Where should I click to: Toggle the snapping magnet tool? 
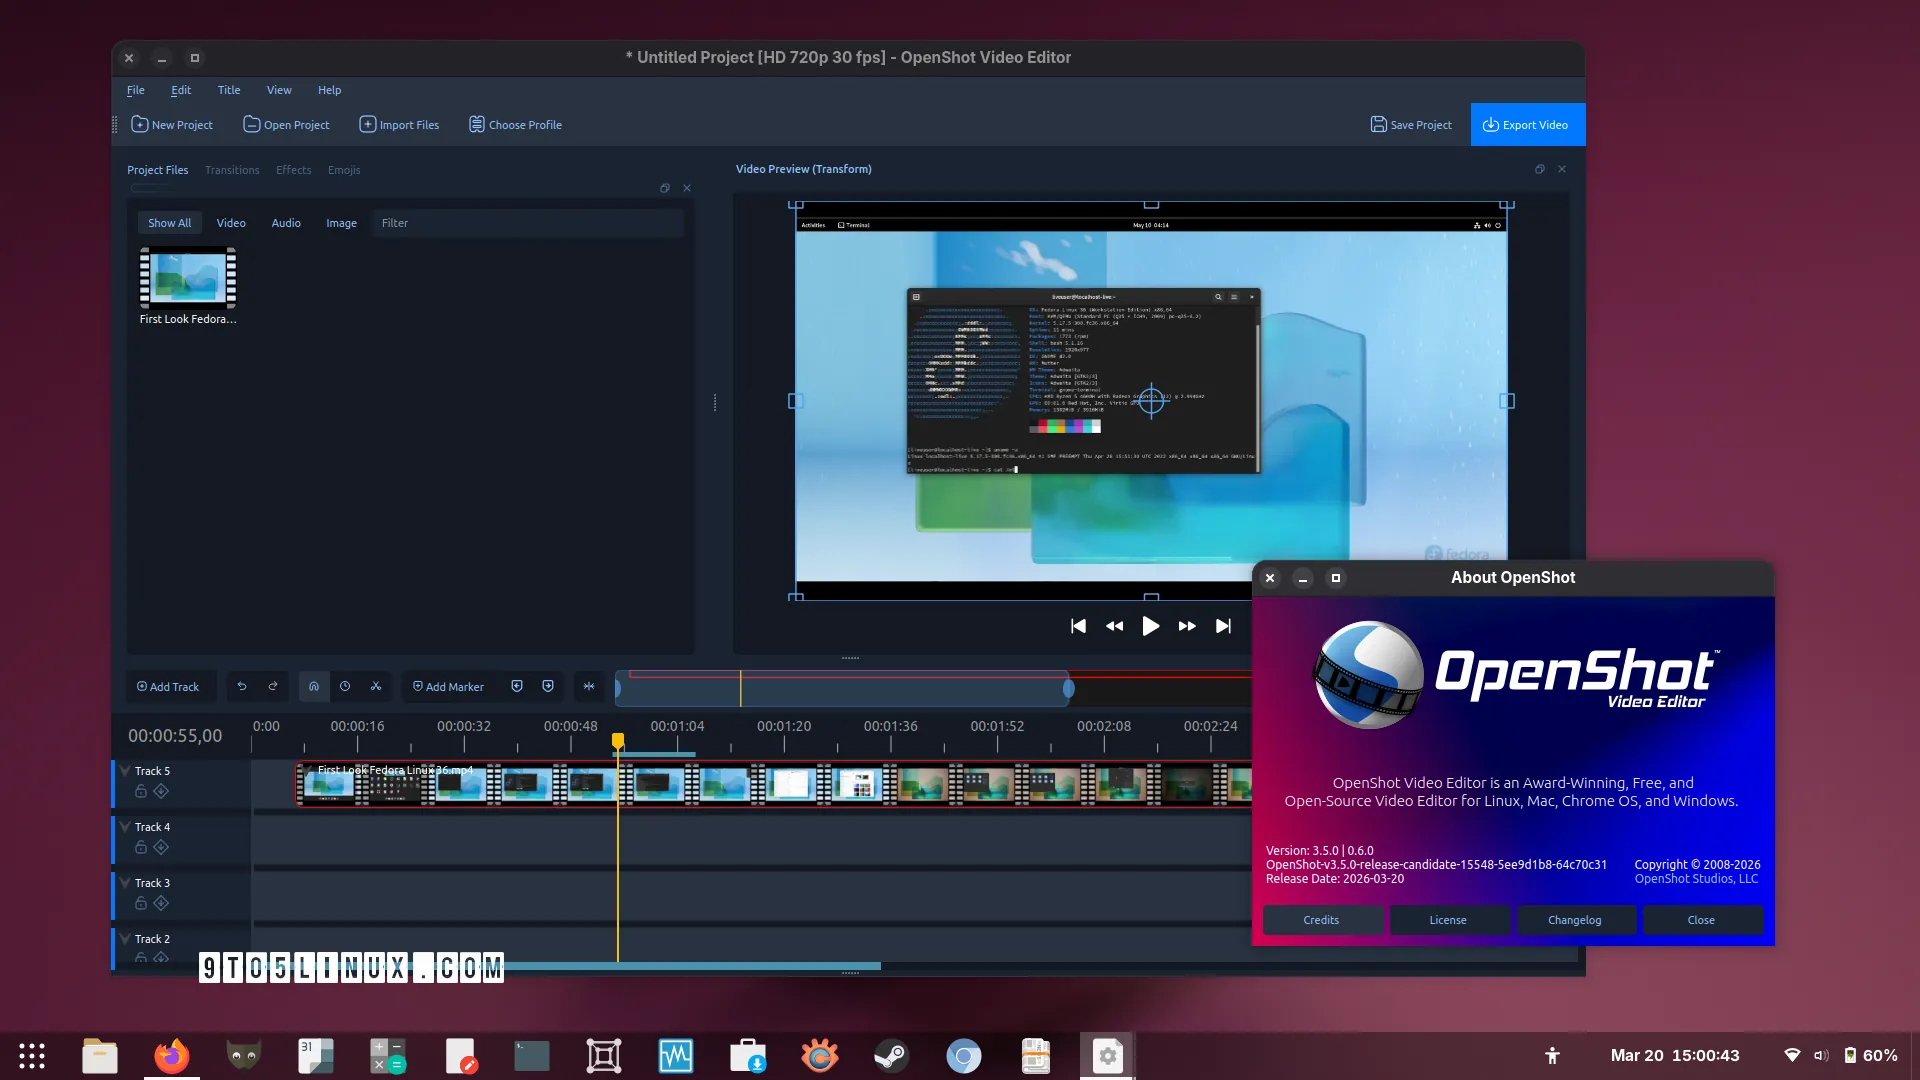point(314,686)
